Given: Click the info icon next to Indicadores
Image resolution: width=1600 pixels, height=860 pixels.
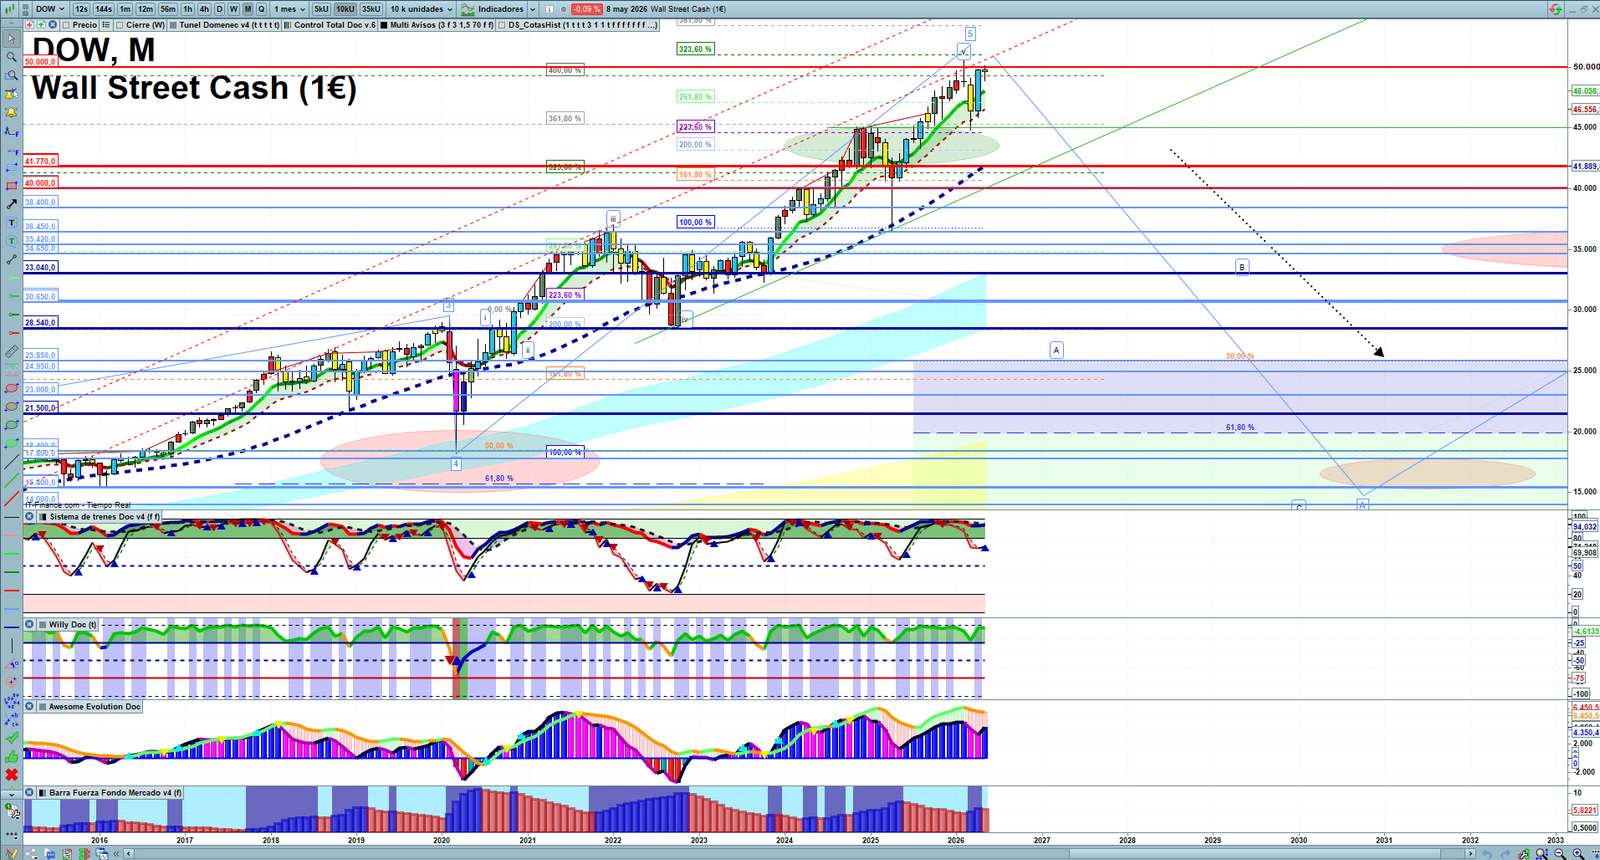Looking at the screenshot, I should [x=549, y=9].
